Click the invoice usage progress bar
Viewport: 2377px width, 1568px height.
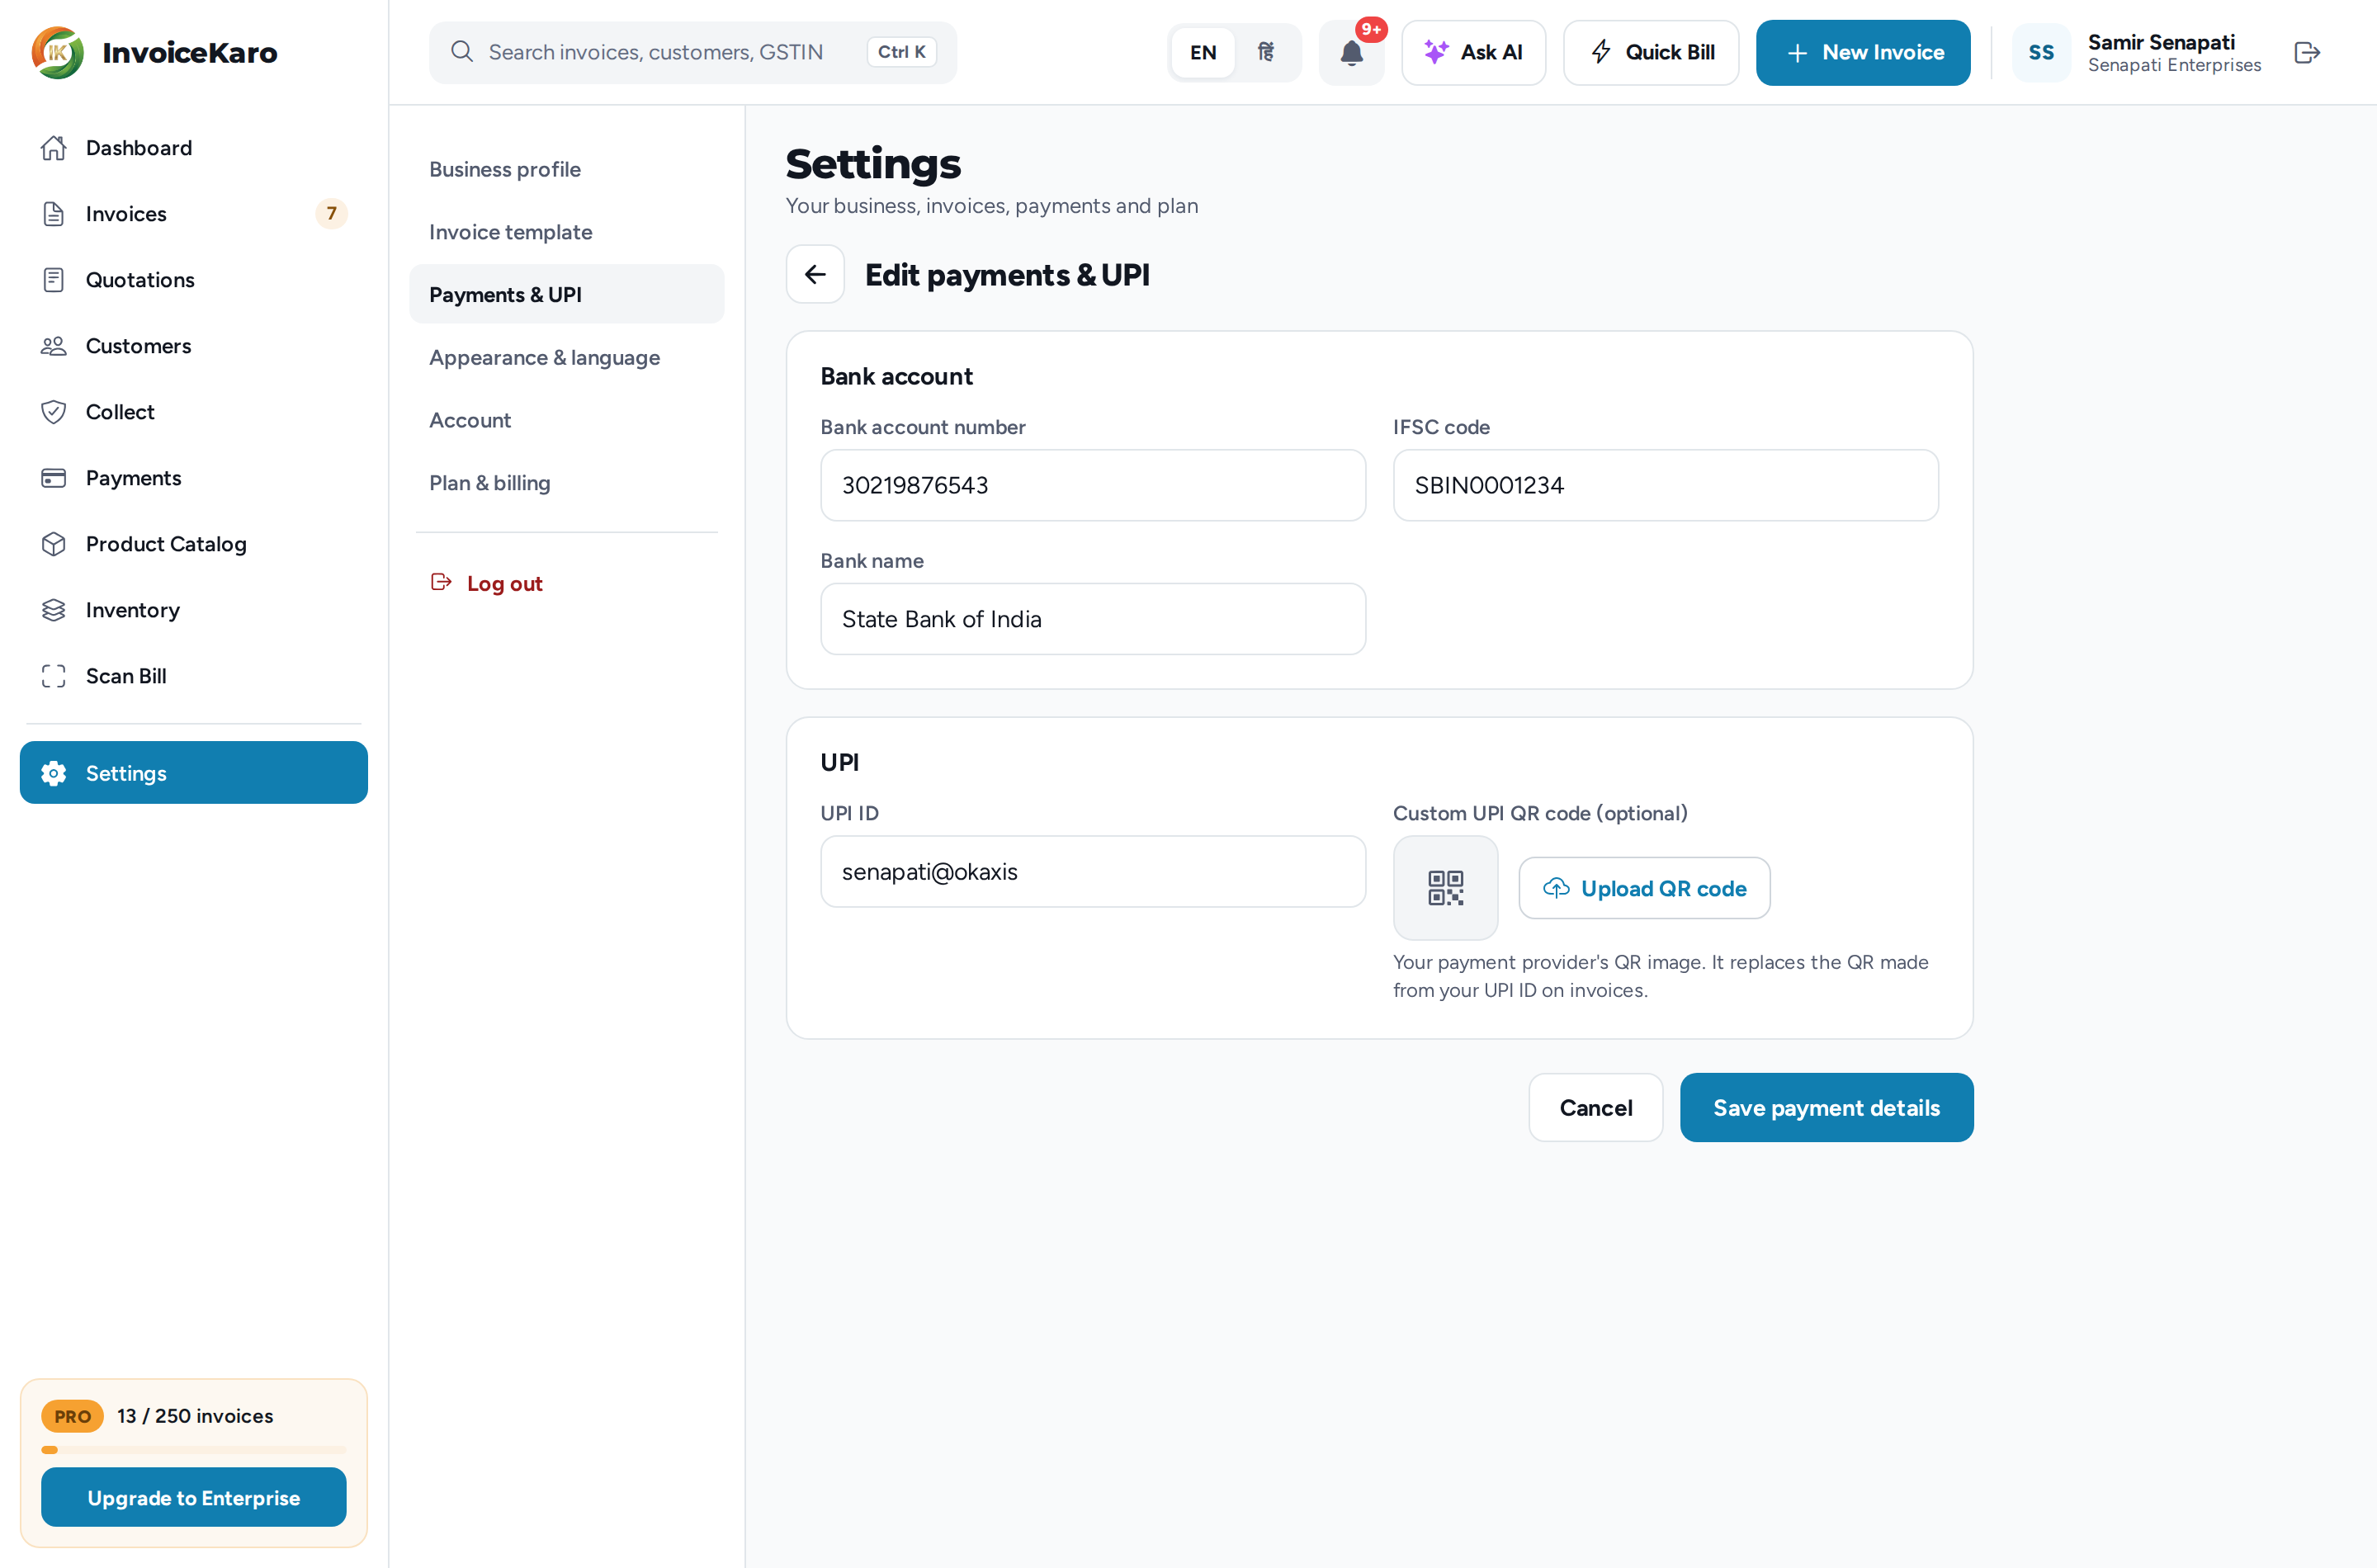click(x=194, y=1449)
